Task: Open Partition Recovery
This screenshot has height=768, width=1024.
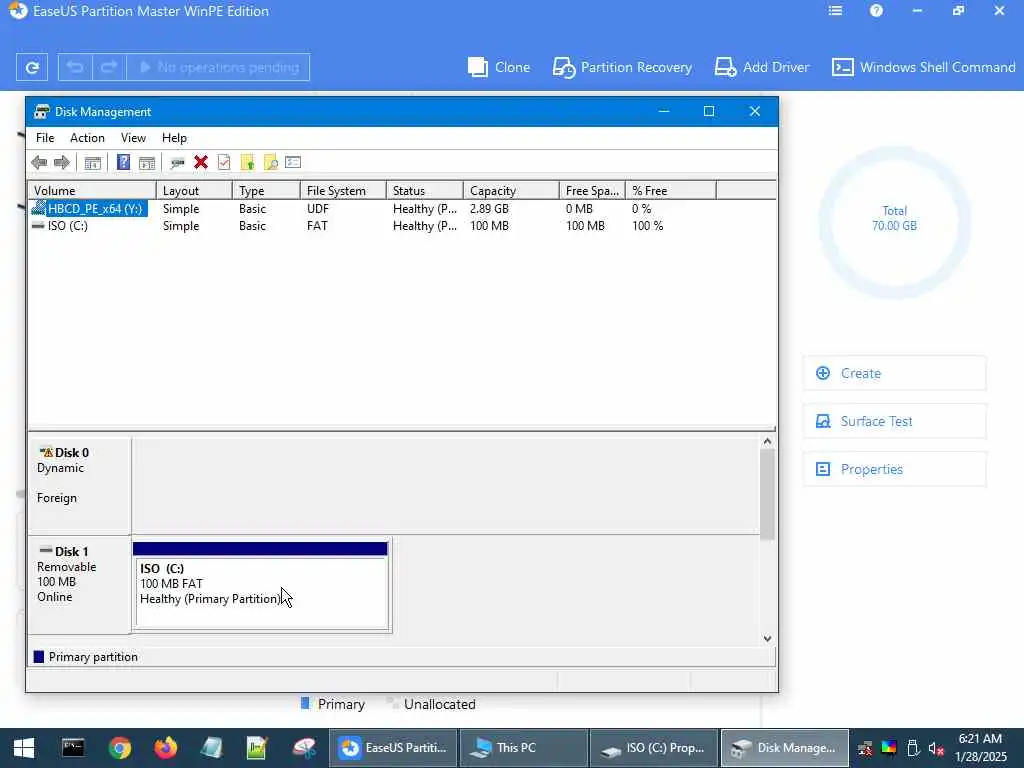Action: tap(622, 67)
